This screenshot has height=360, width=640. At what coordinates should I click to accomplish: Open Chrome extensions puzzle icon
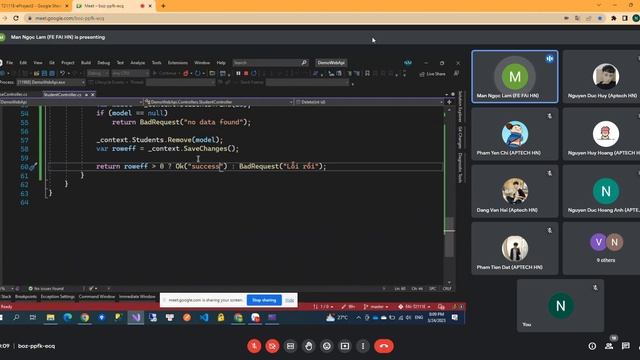(613, 18)
